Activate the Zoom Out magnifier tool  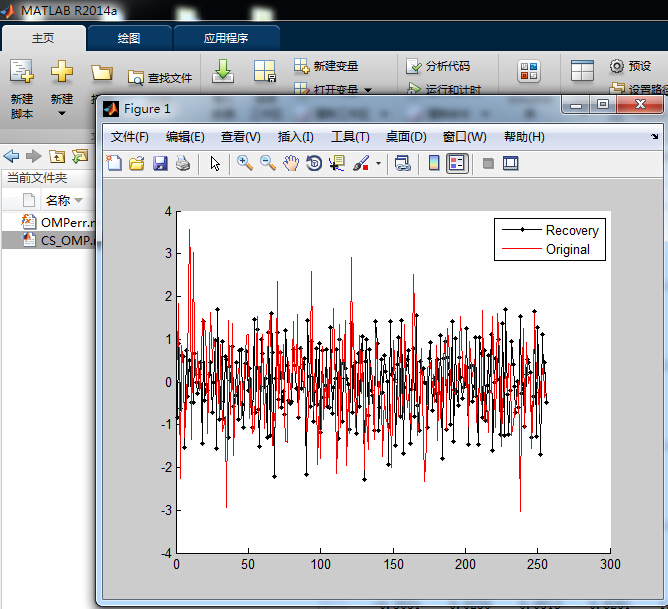pos(268,164)
